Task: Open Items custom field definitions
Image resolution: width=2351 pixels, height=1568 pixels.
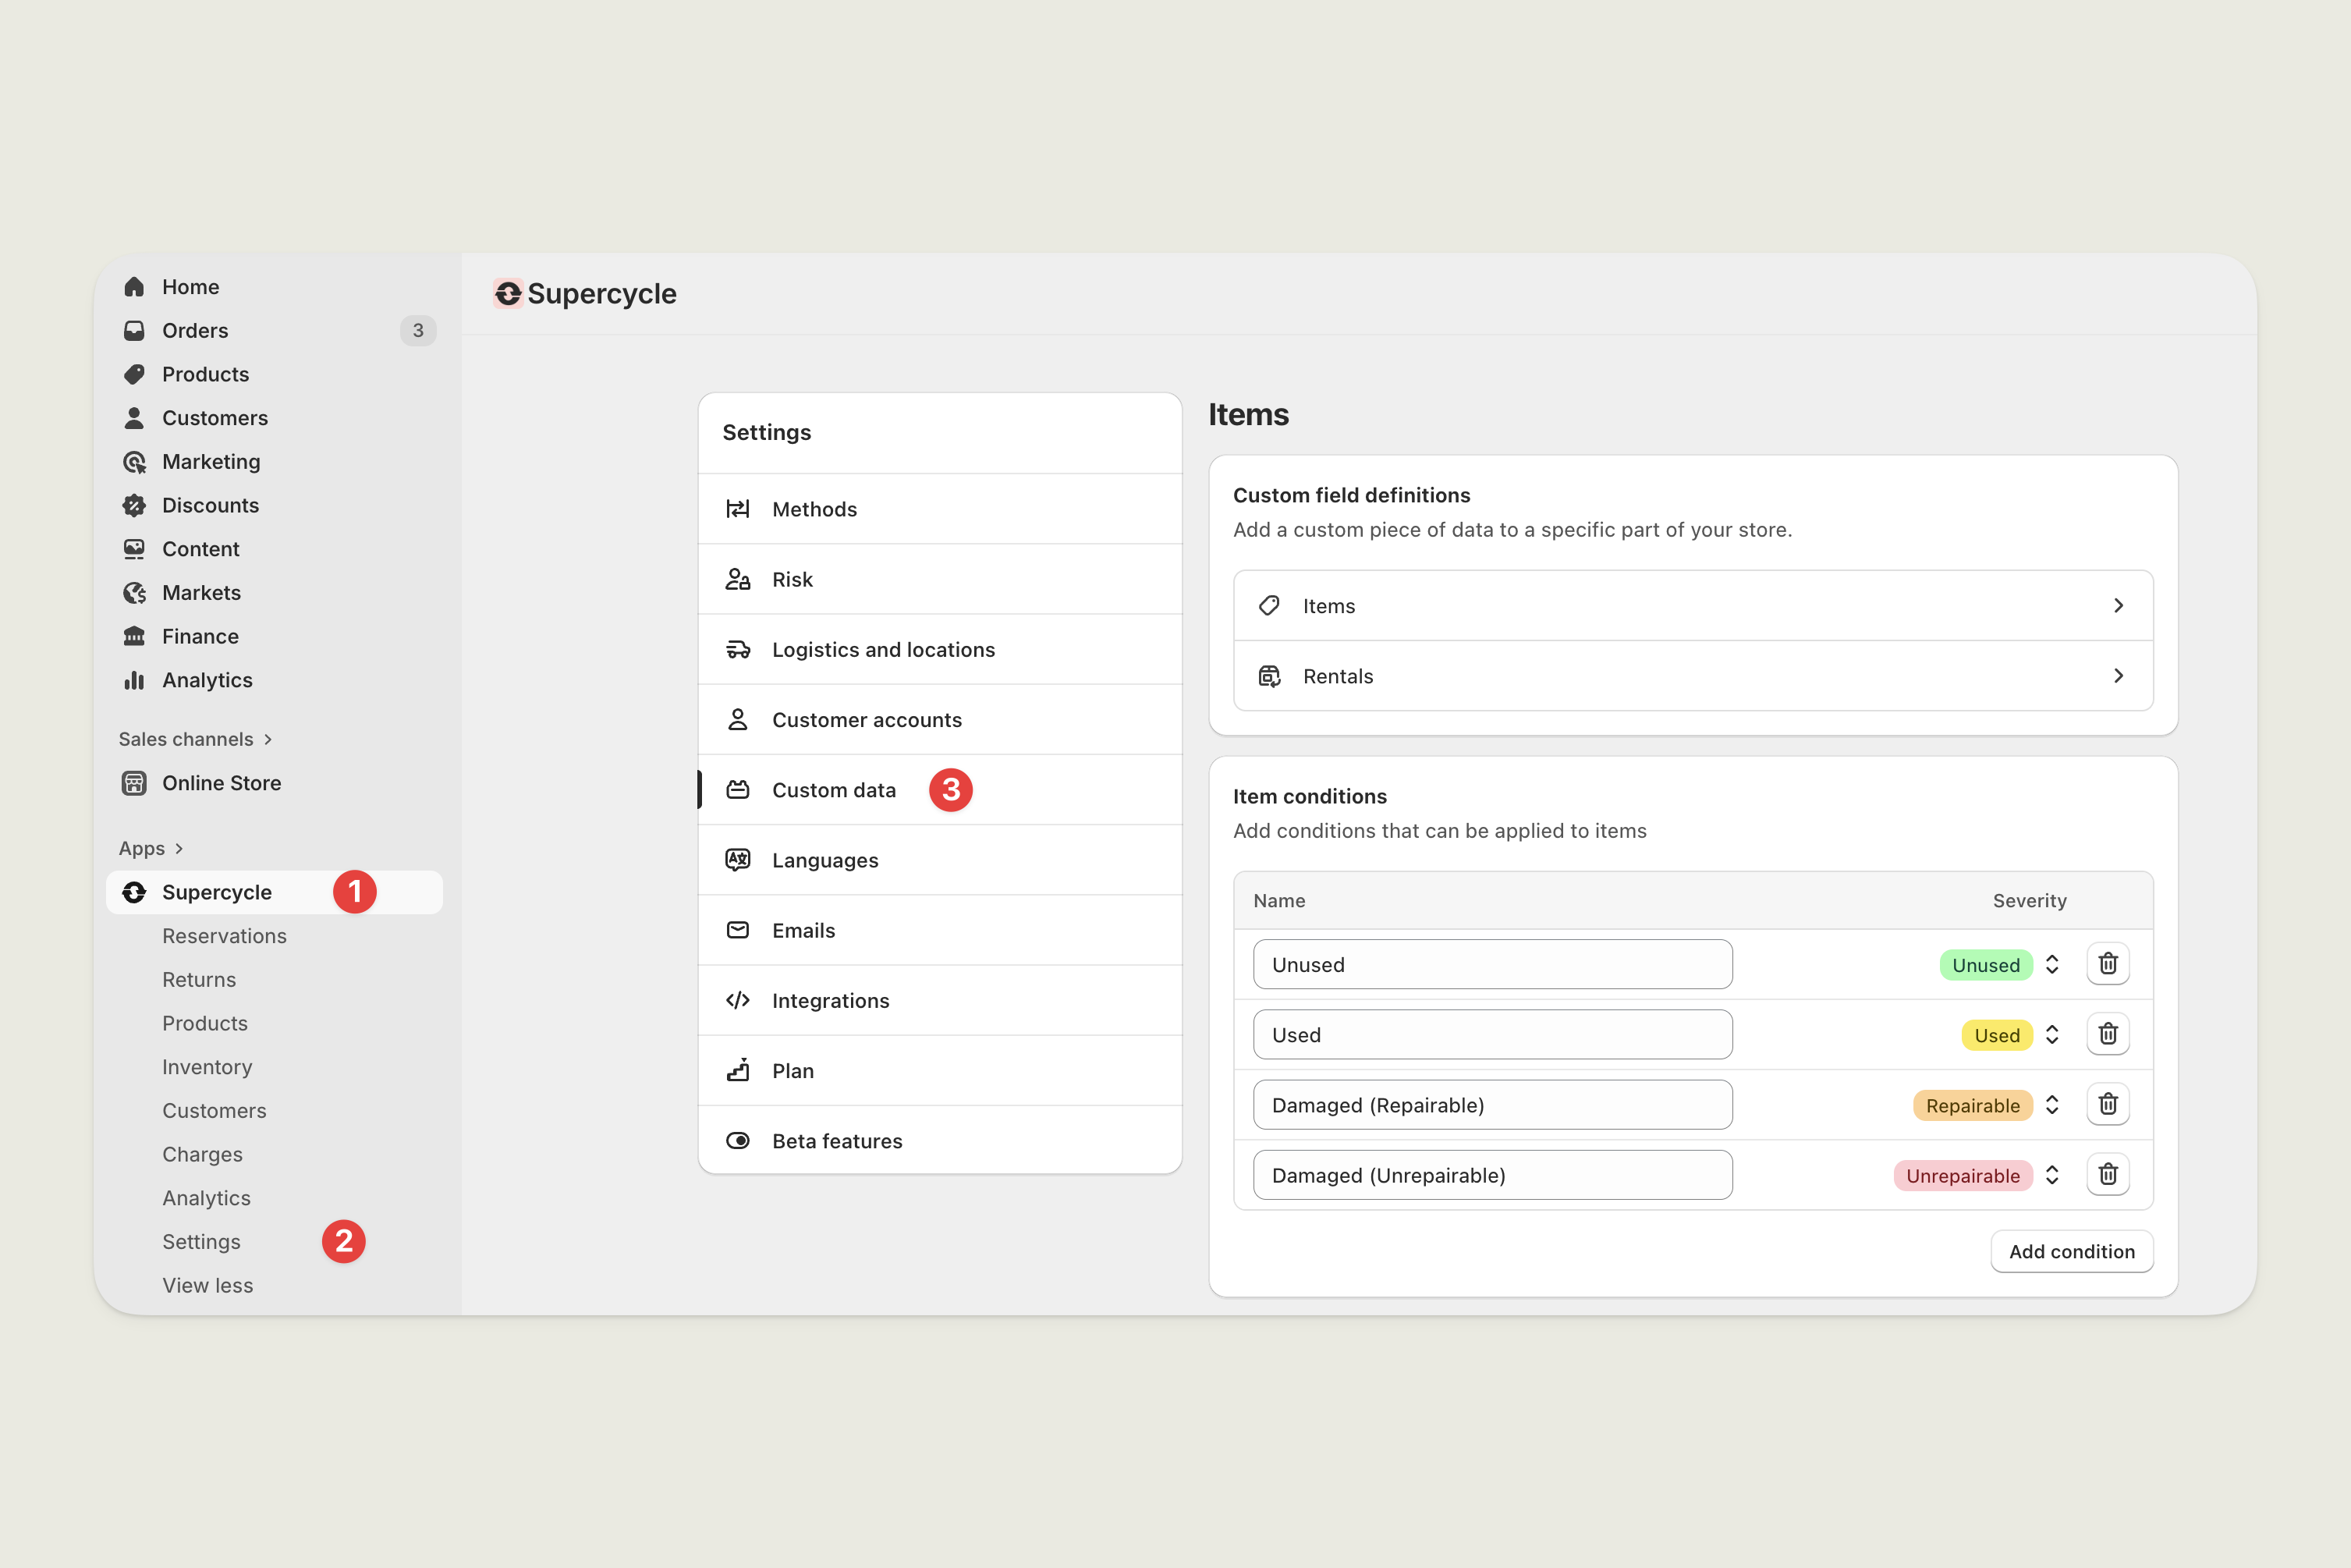Action: [1692, 606]
